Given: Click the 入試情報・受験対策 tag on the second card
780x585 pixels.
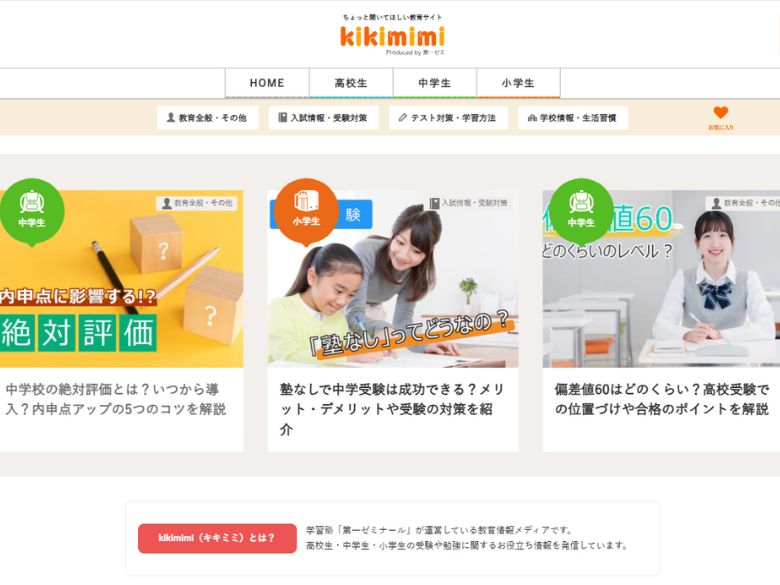Looking at the screenshot, I should [468, 203].
